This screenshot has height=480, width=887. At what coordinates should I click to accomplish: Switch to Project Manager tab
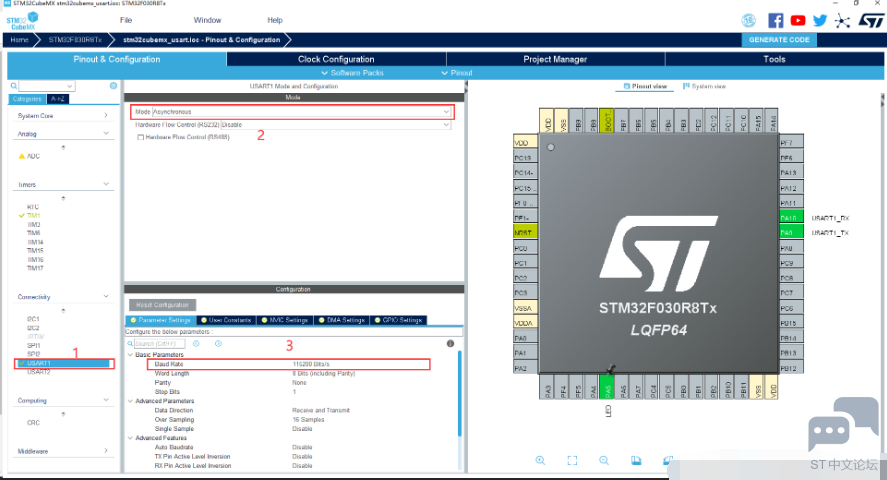(x=555, y=59)
